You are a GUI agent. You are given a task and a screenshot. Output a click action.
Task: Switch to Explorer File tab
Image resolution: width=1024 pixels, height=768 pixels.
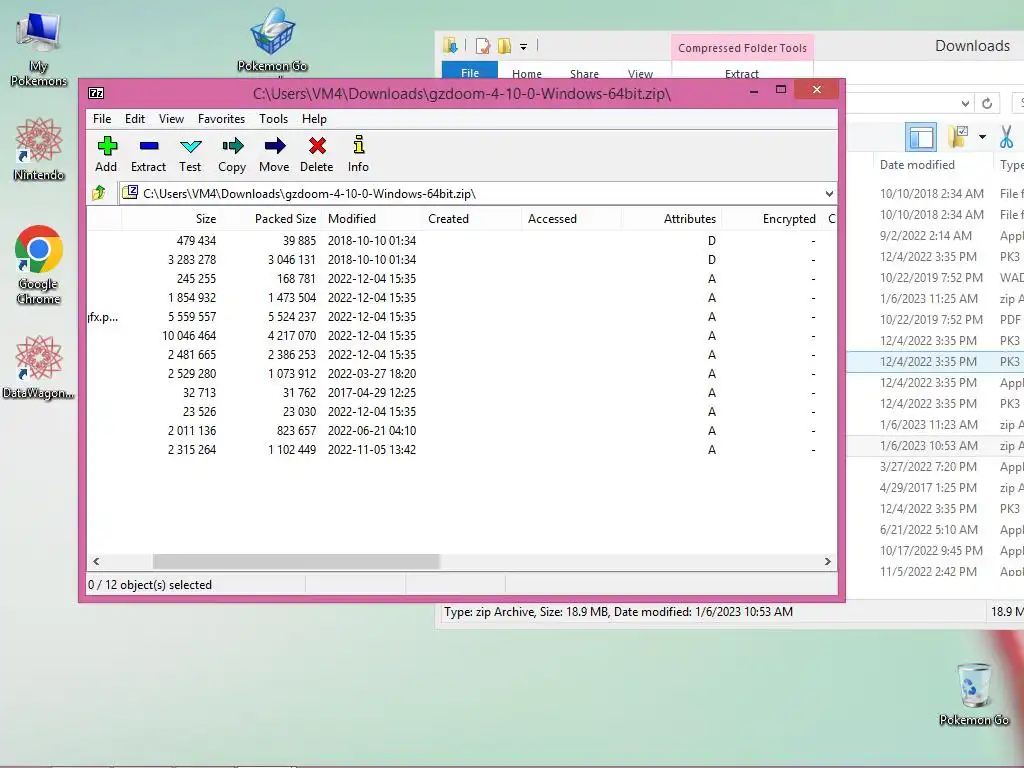(470, 71)
